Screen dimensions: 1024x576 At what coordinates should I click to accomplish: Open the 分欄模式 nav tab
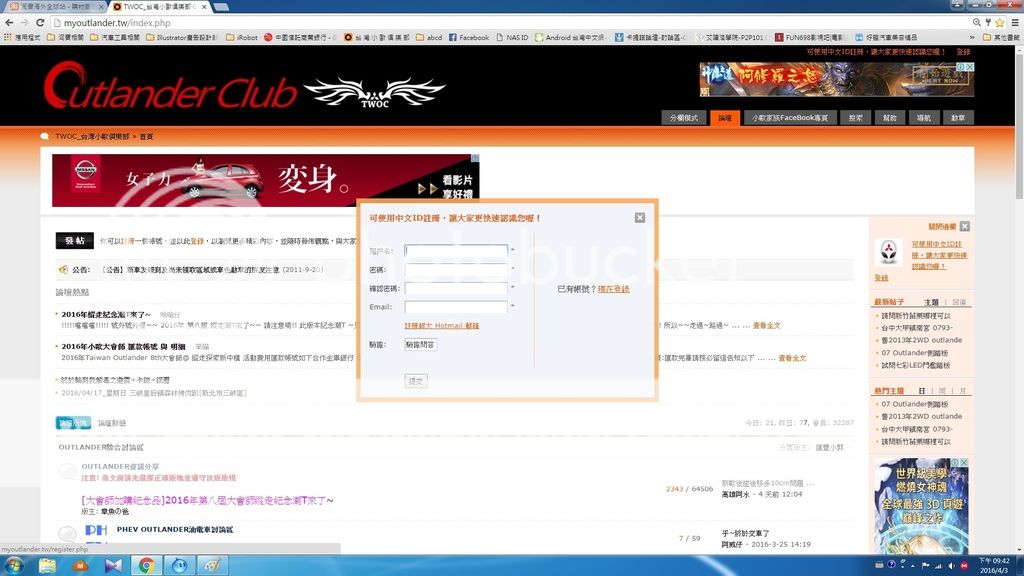[x=684, y=118]
